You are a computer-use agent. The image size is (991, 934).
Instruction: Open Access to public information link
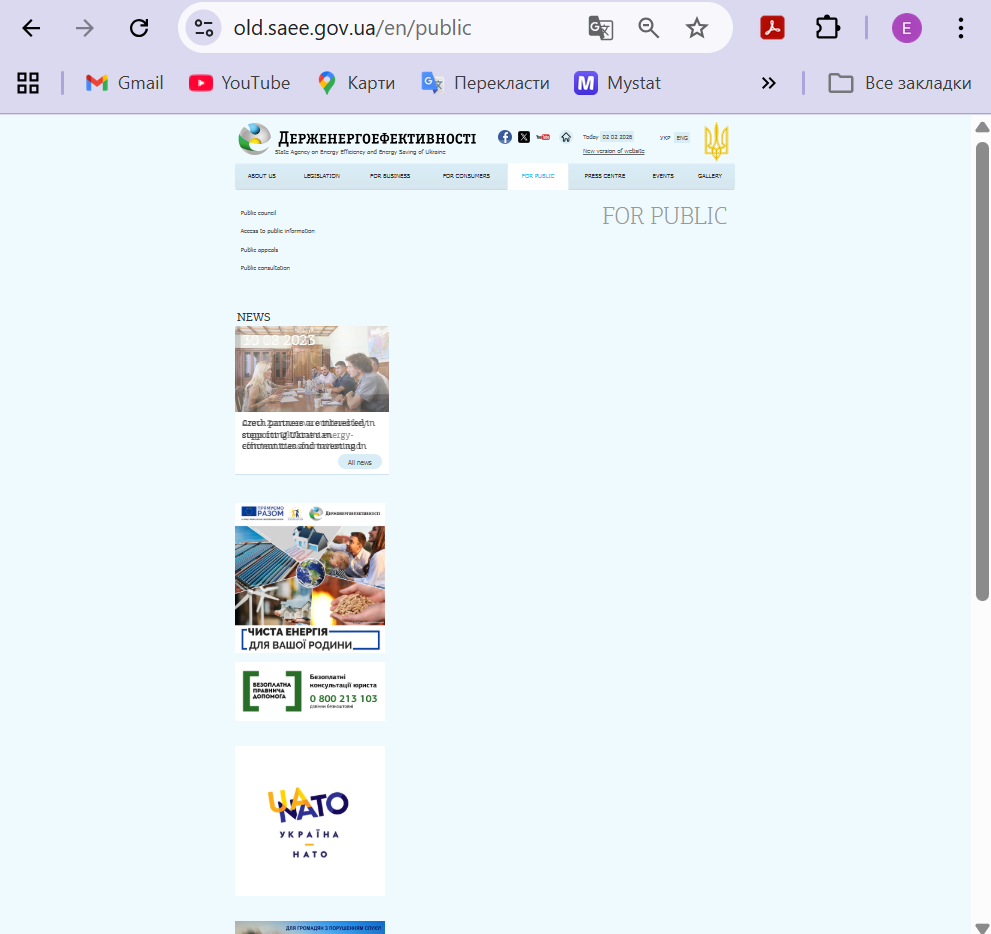277,231
